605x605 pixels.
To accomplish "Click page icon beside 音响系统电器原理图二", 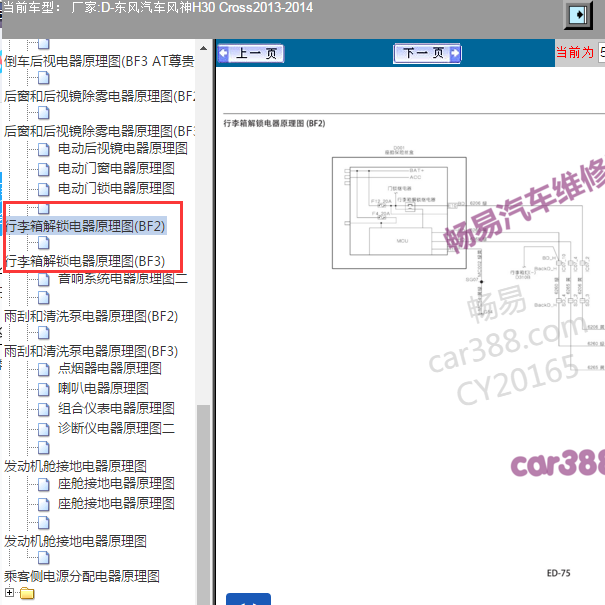I will tap(44, 279).
